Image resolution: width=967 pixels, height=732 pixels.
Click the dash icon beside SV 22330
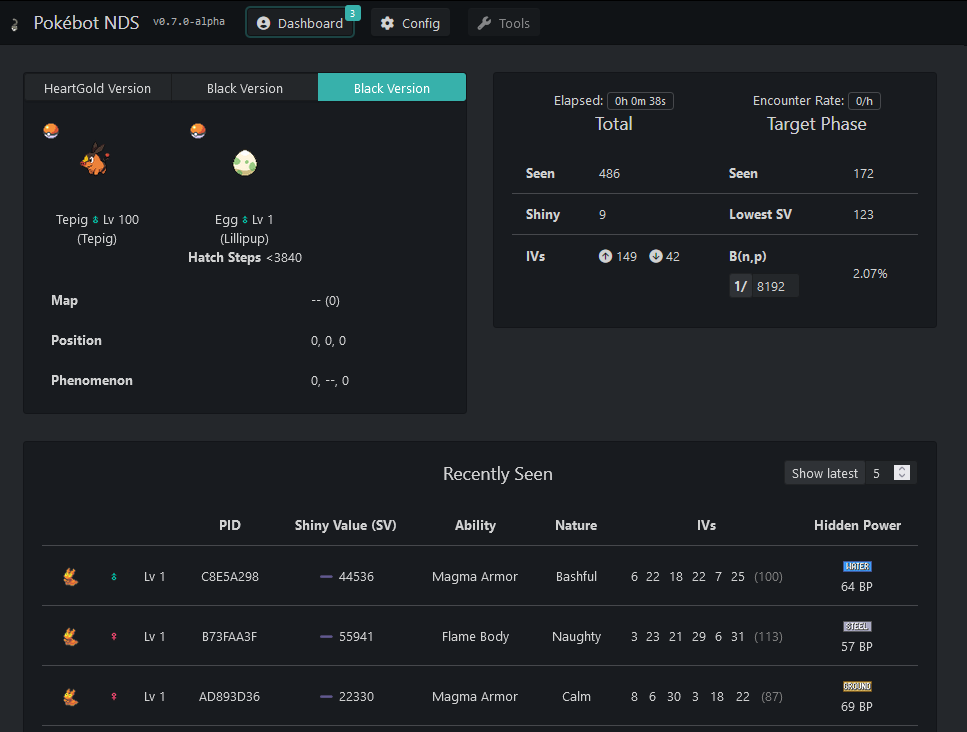(x=326, y=696)
